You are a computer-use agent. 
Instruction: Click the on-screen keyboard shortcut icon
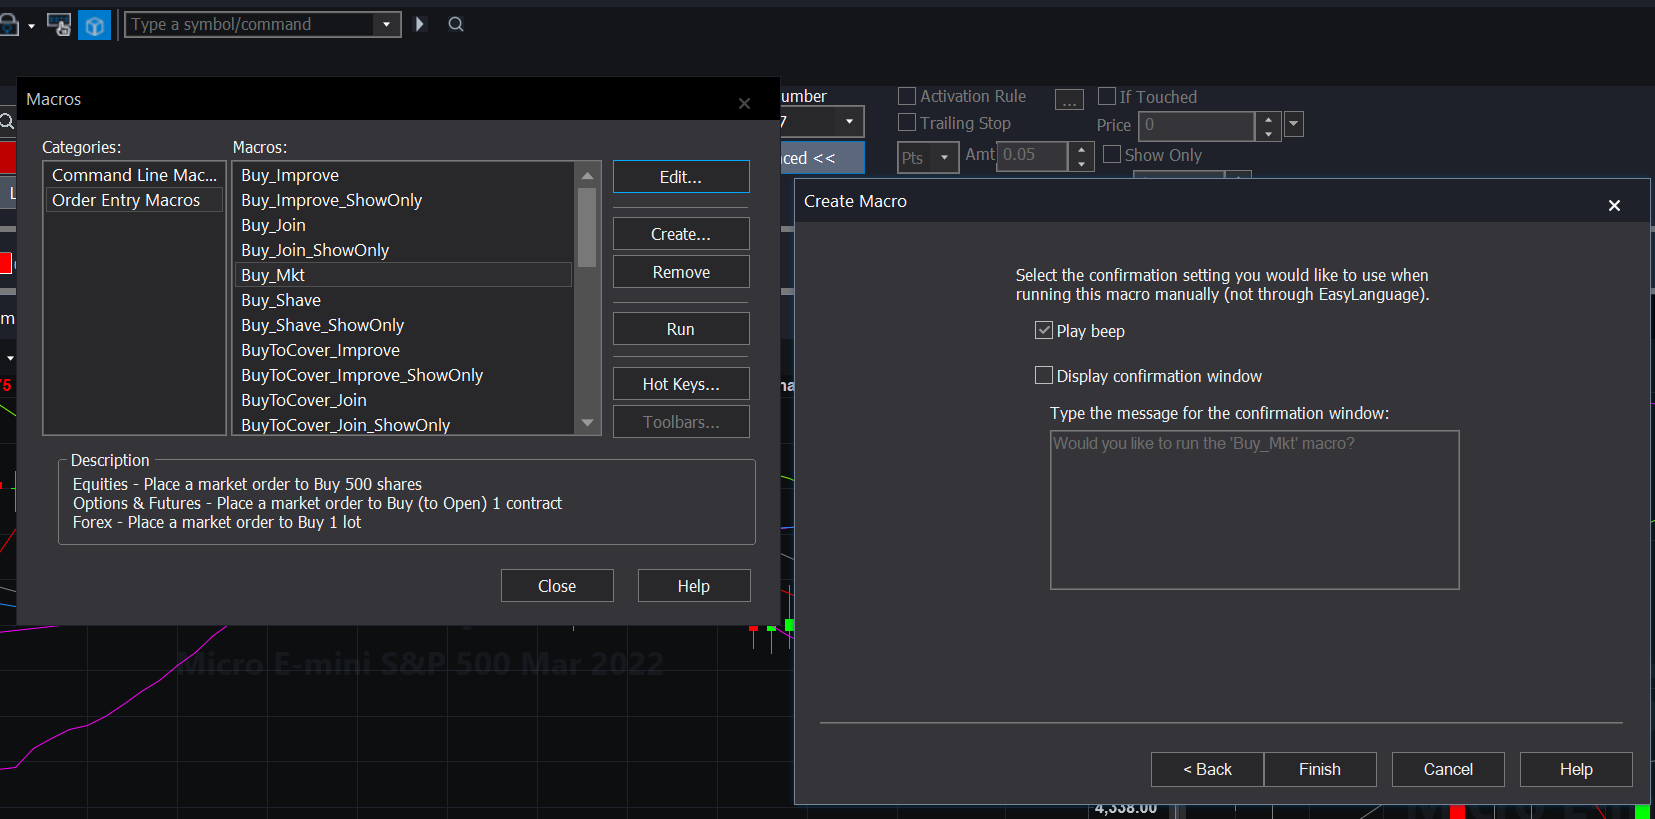coord(59,25)
